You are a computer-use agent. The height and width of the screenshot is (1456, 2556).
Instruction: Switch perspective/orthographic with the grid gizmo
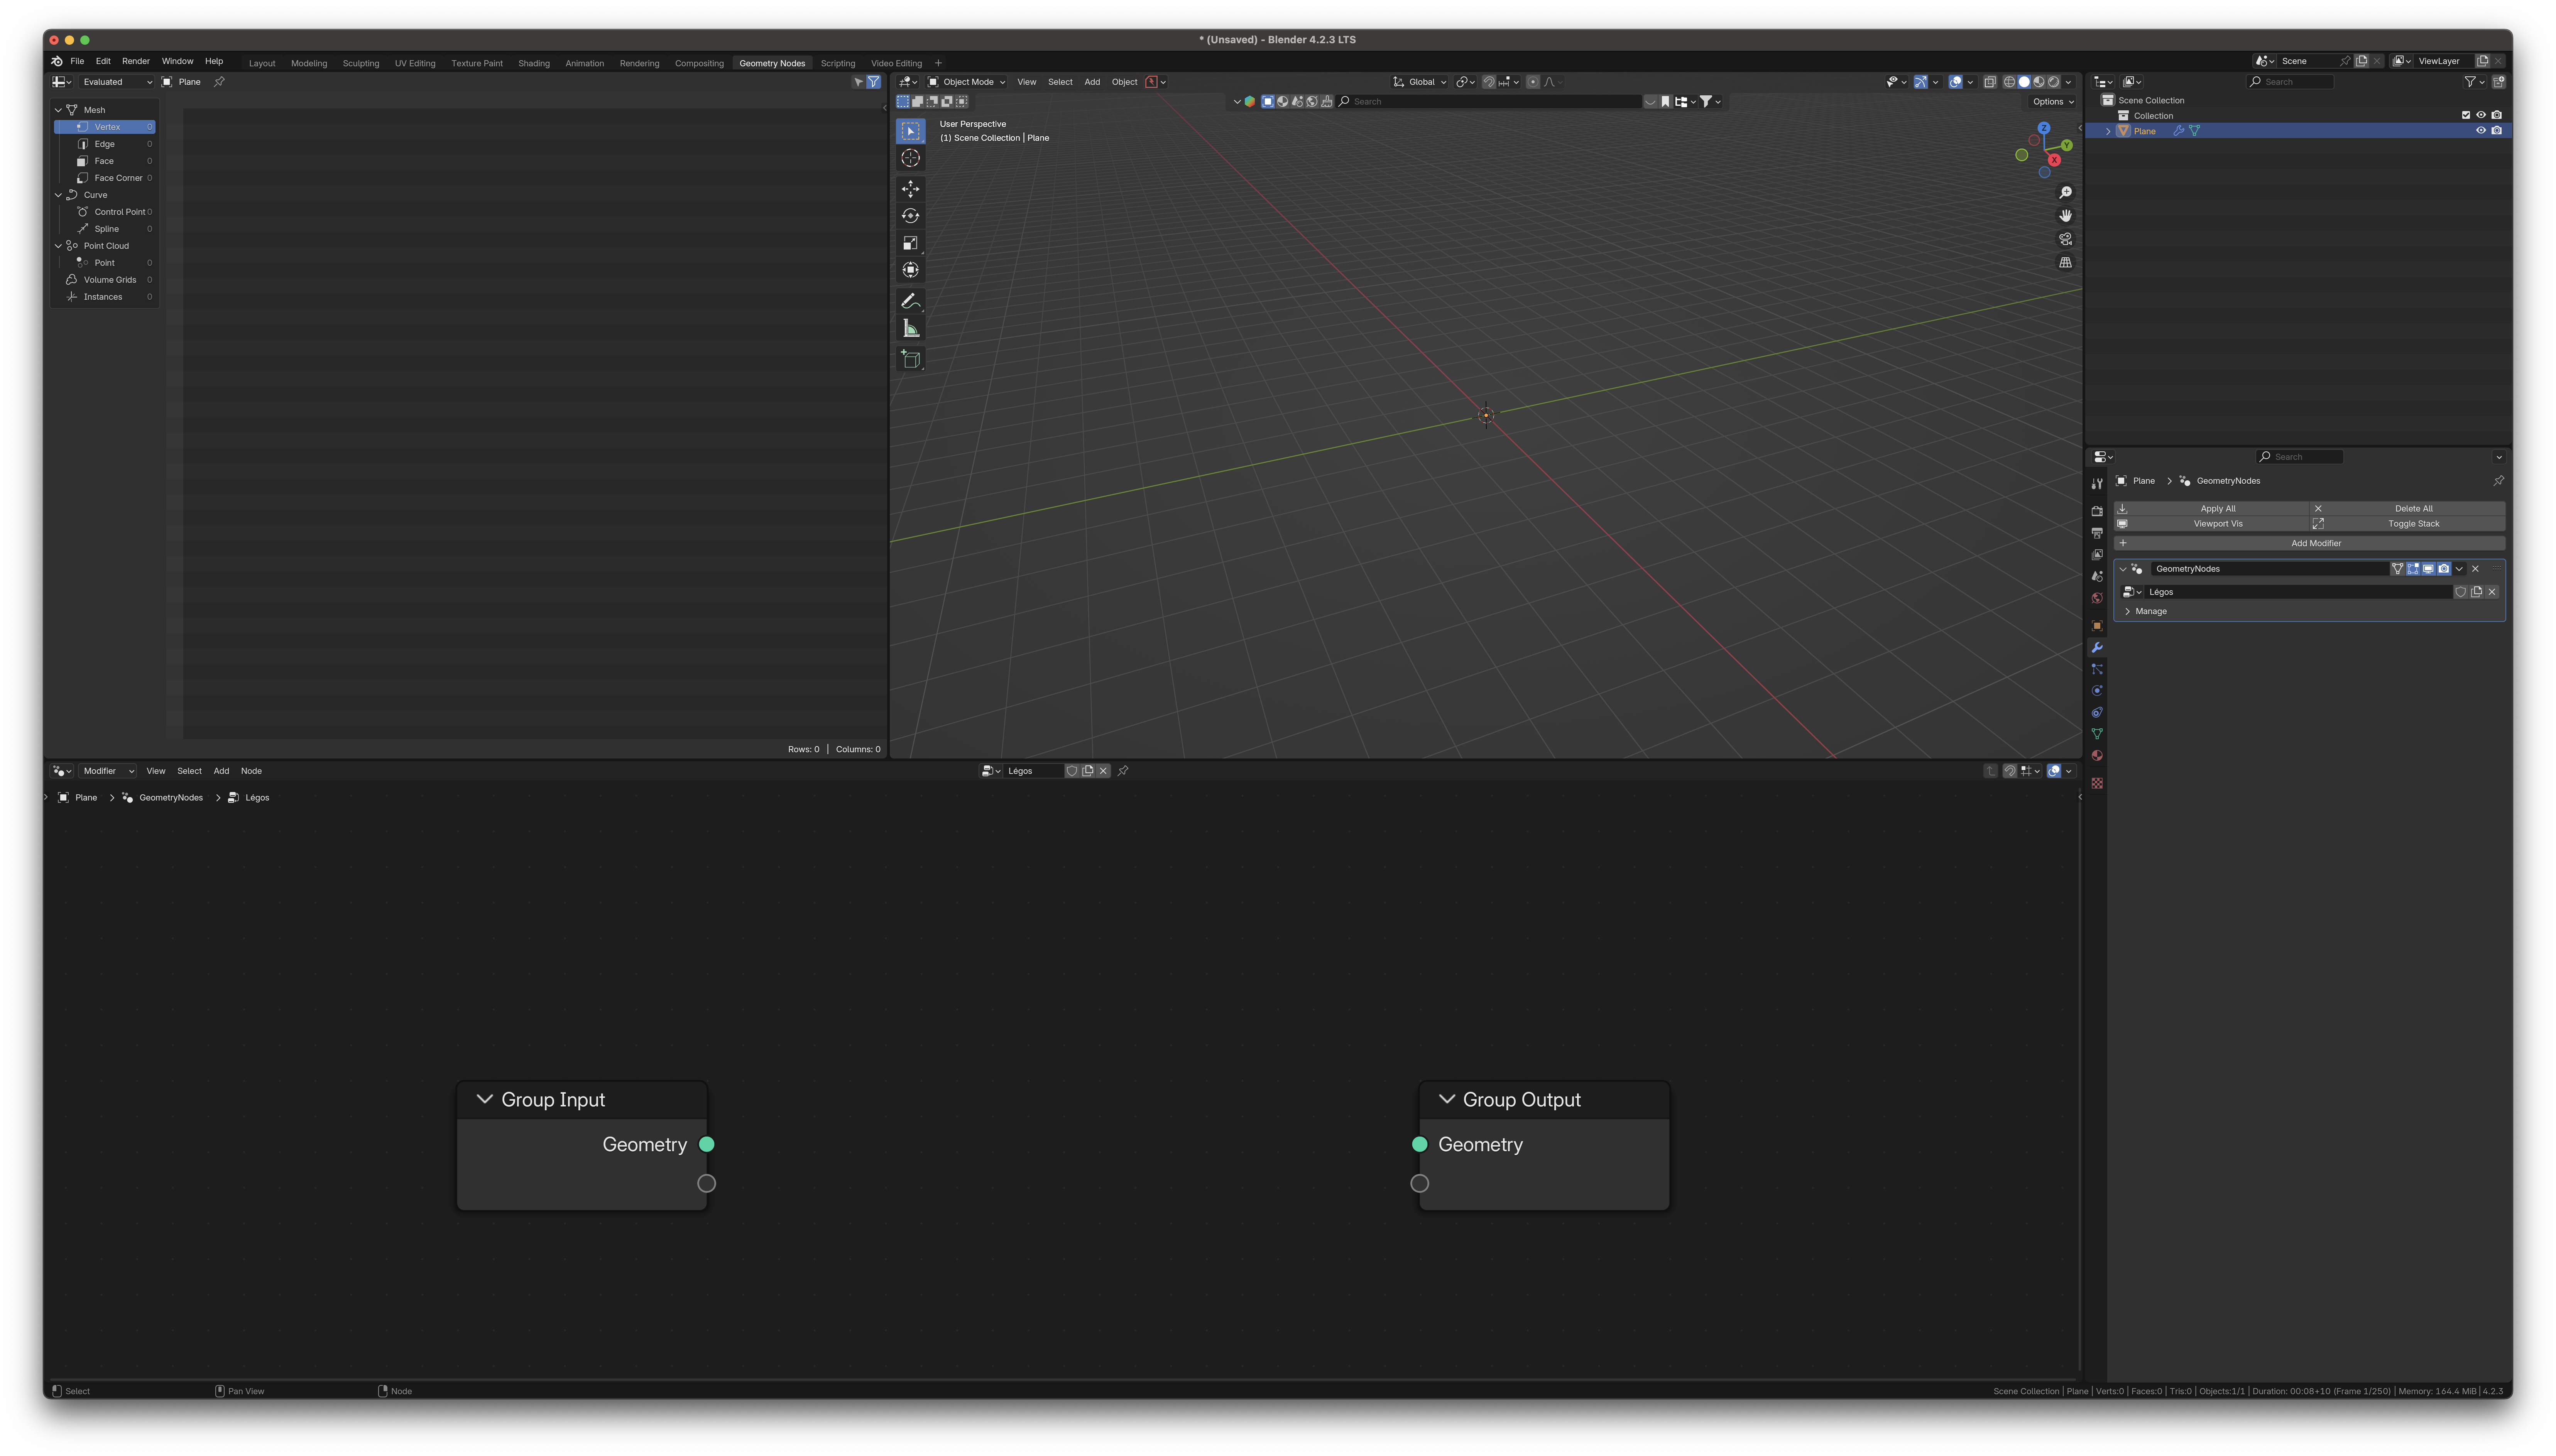click(x=2065, y=262)
